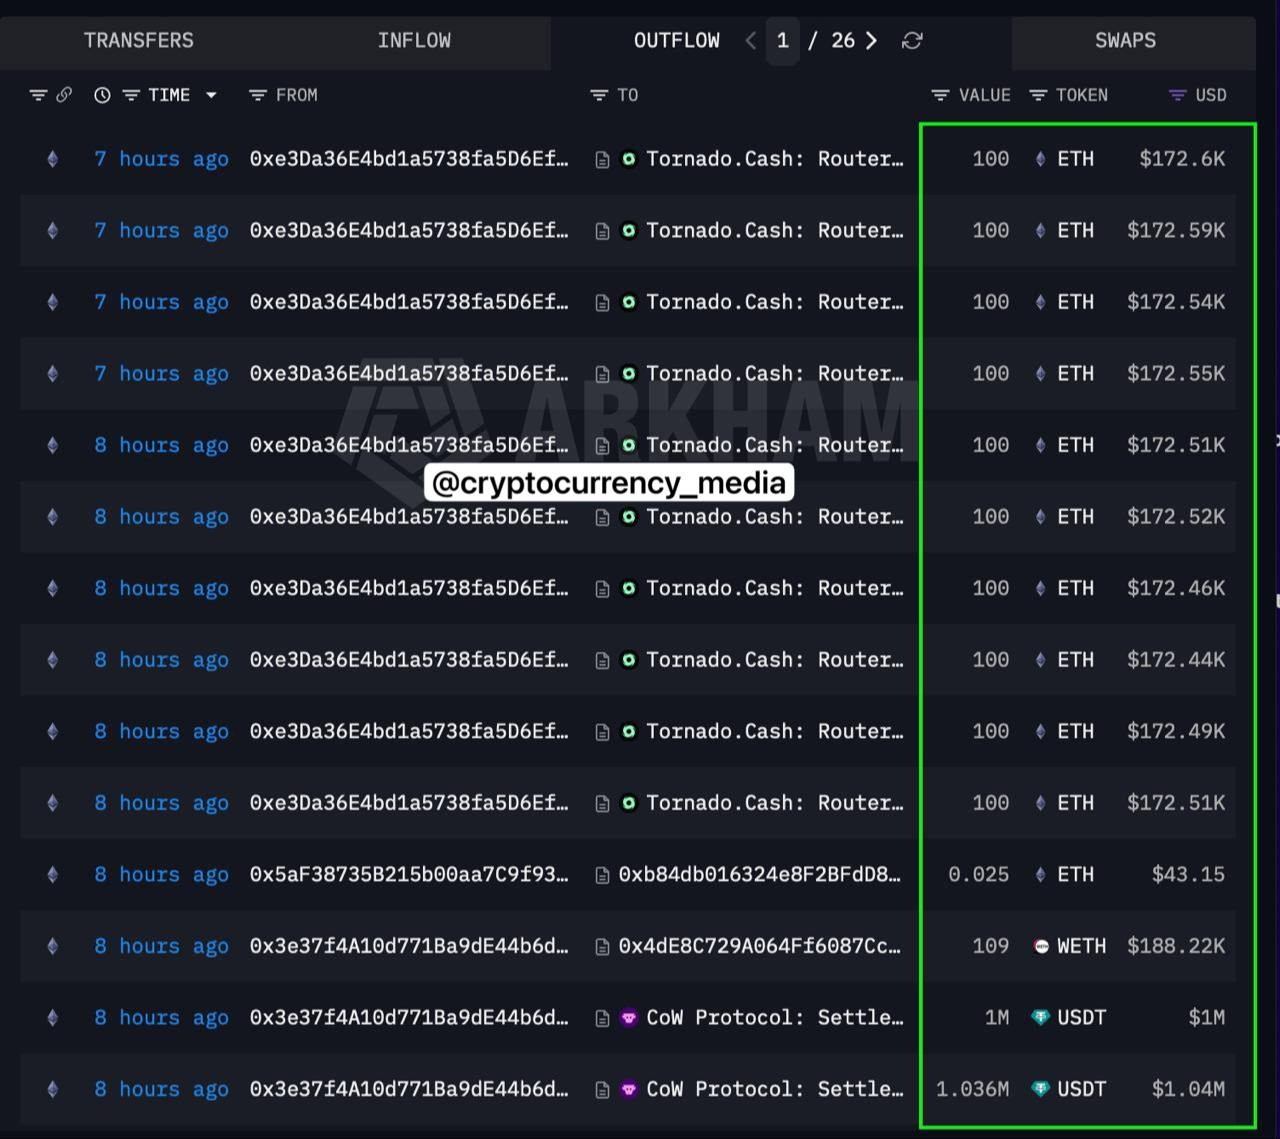Open transaction time of $43.15 row
The height and width of the screenshot is (1139, 1280).
pyautogui.click(x=161, y=875)
